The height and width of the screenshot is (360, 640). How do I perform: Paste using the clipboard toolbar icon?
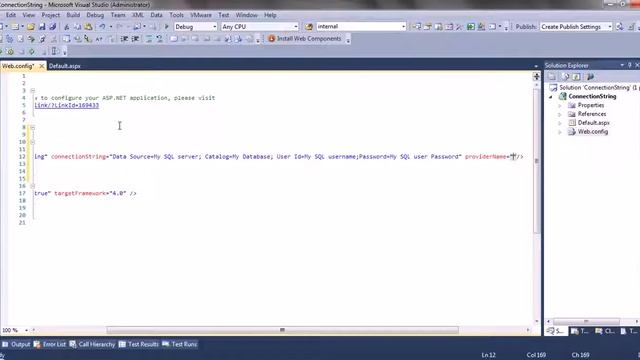point(88,27)
